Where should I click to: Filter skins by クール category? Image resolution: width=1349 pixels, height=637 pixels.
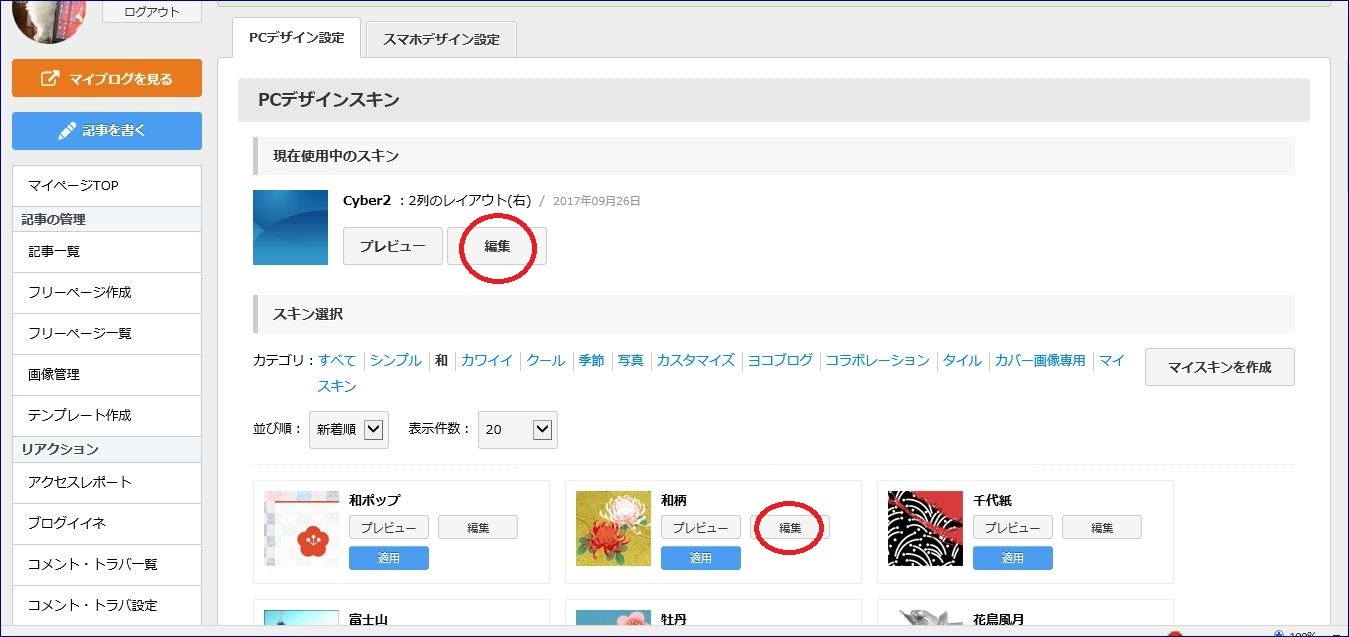pyautogui.click(x=546, y=360)
